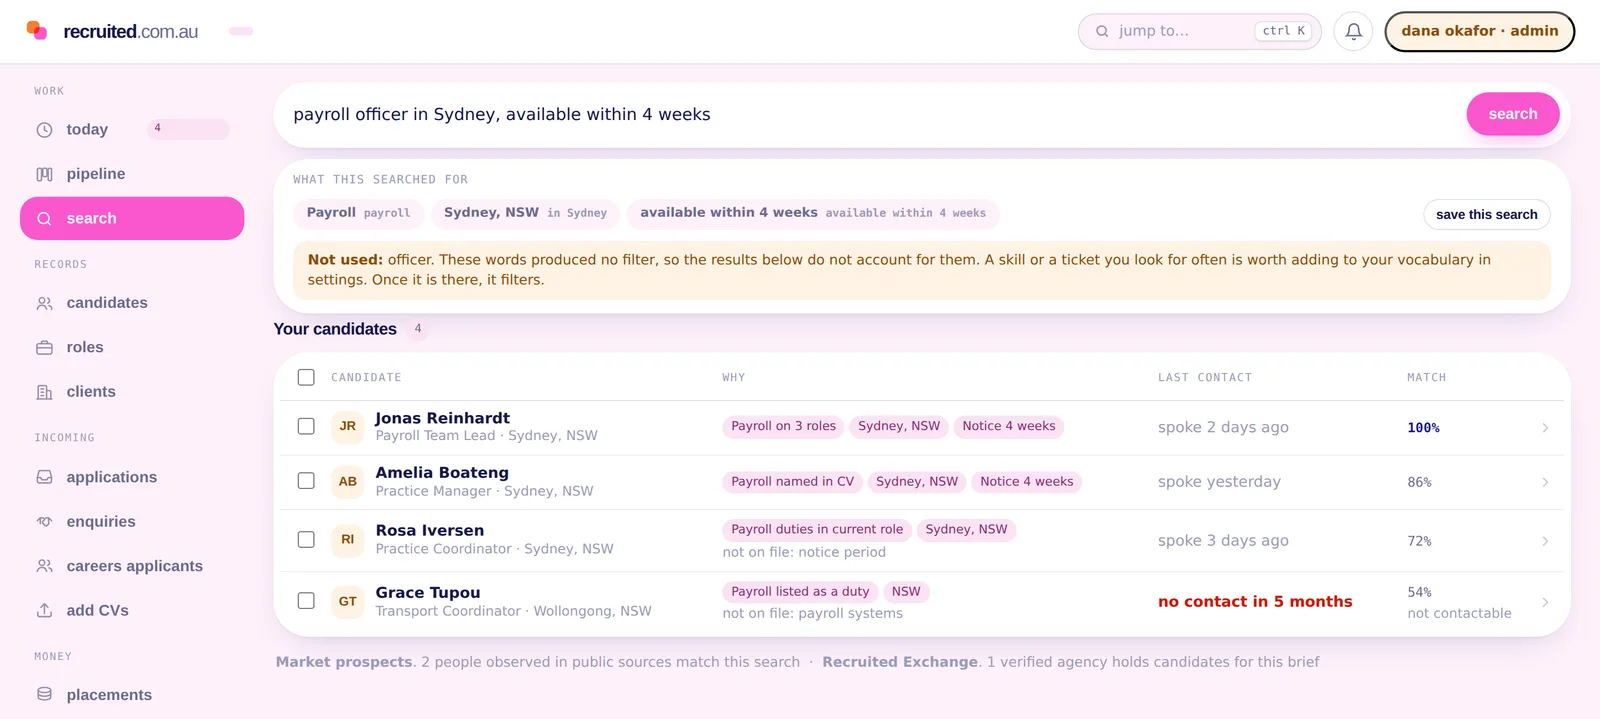Screen dimensions: 1600x719
Task: Click Rosa Iversen's RI avatar
Action: pos(347,539)
